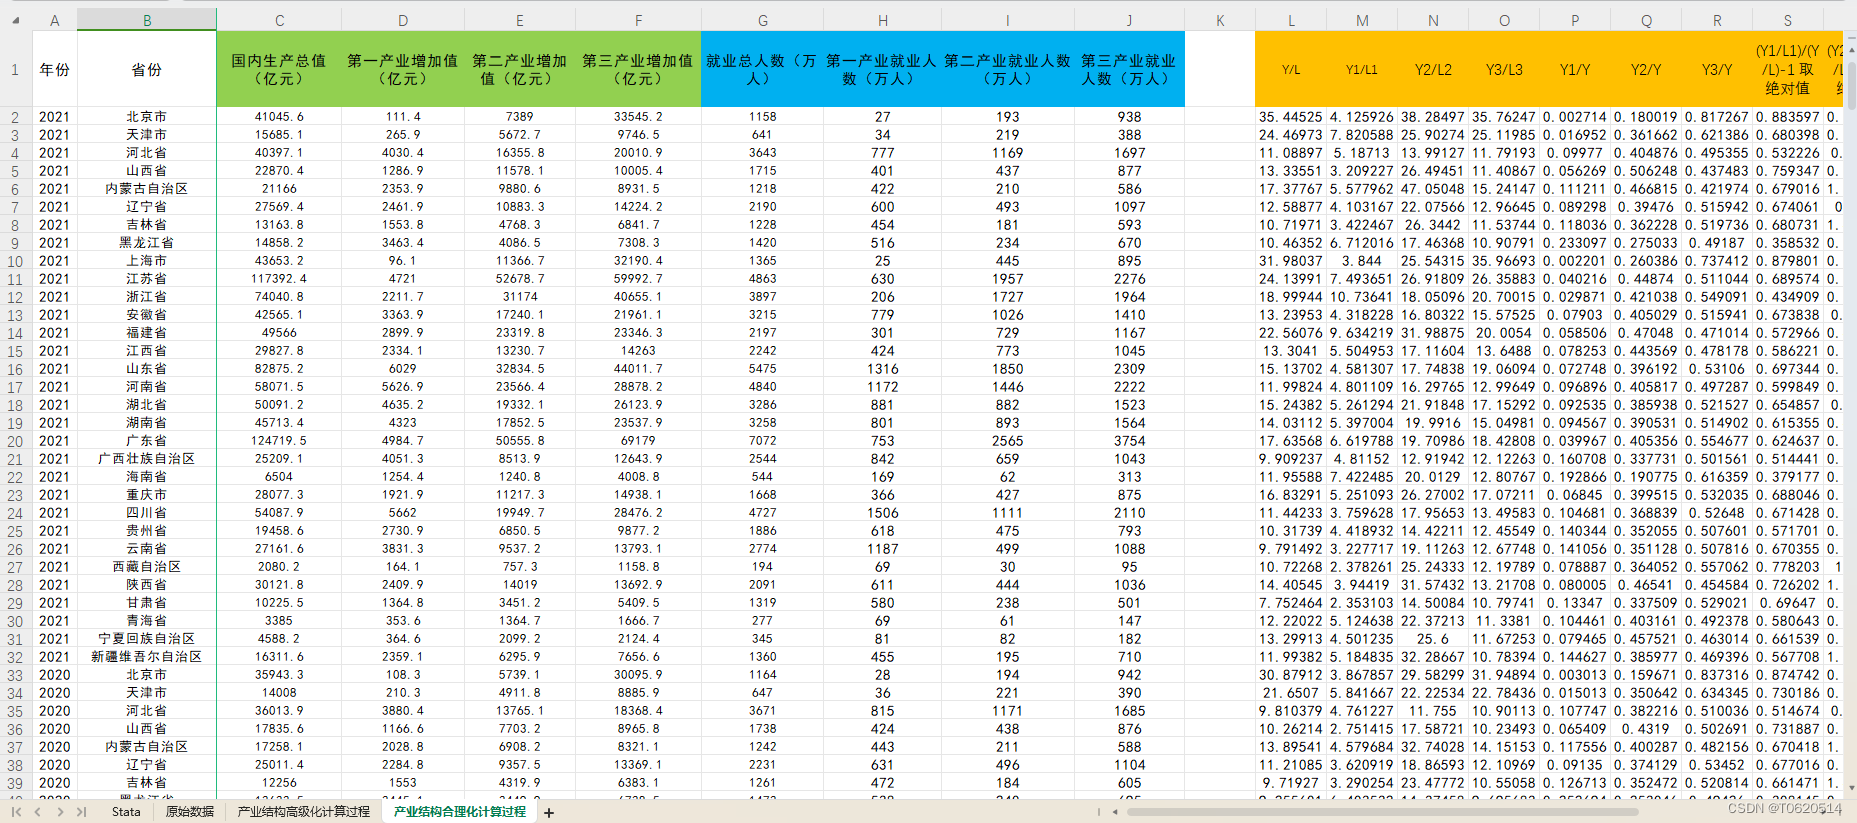1857x823 pixels.
Task: Open the 产业结构高级化计算过程 sheet tab
Action: click(304, 812)
